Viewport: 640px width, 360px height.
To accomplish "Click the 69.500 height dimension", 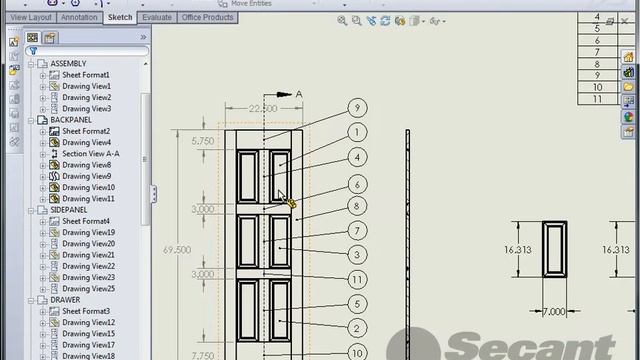I will click(x=177, y=250).
